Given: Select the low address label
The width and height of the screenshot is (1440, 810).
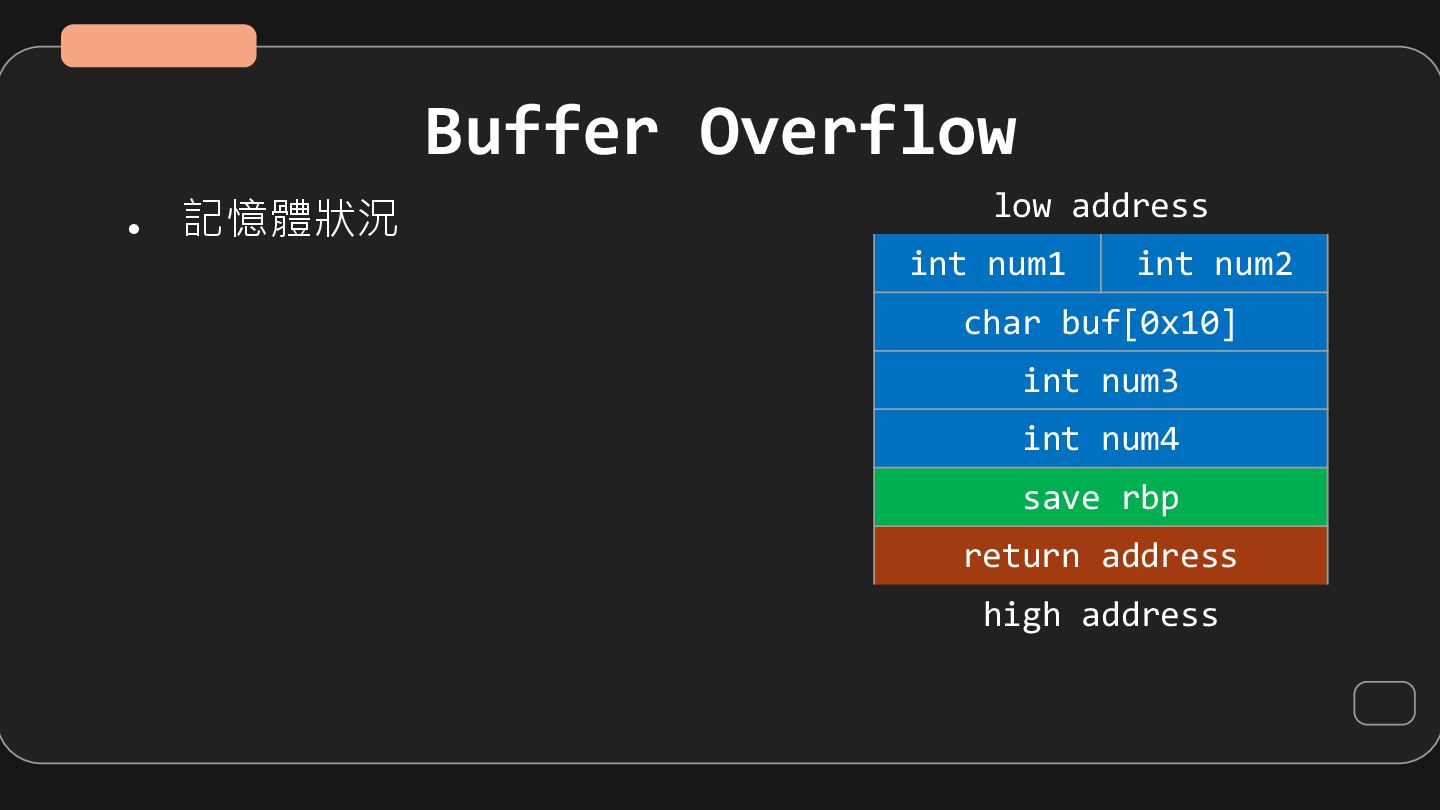Looking at the screenshot, I should pos(1100,206).
